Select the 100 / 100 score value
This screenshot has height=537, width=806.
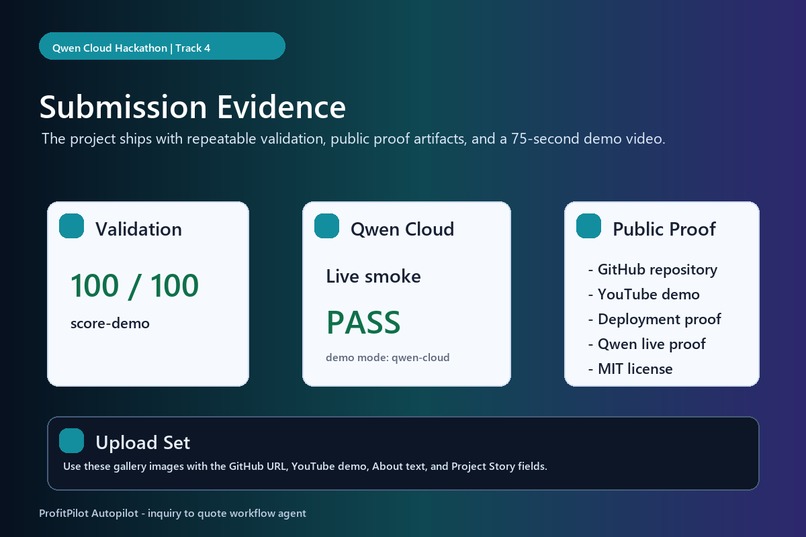(x=135, y=286)
